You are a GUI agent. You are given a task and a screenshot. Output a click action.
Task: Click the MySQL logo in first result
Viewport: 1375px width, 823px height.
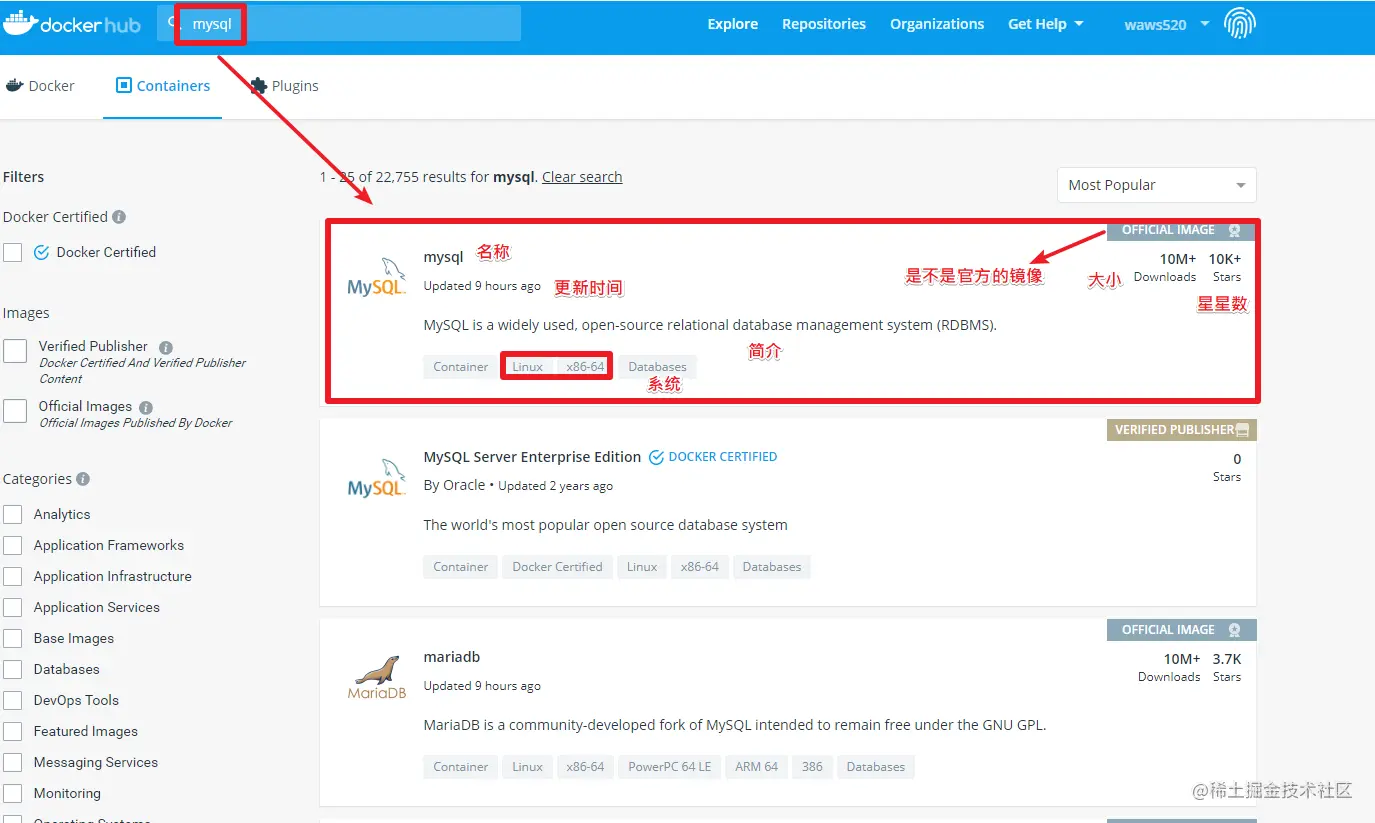(x=376, y=277)
